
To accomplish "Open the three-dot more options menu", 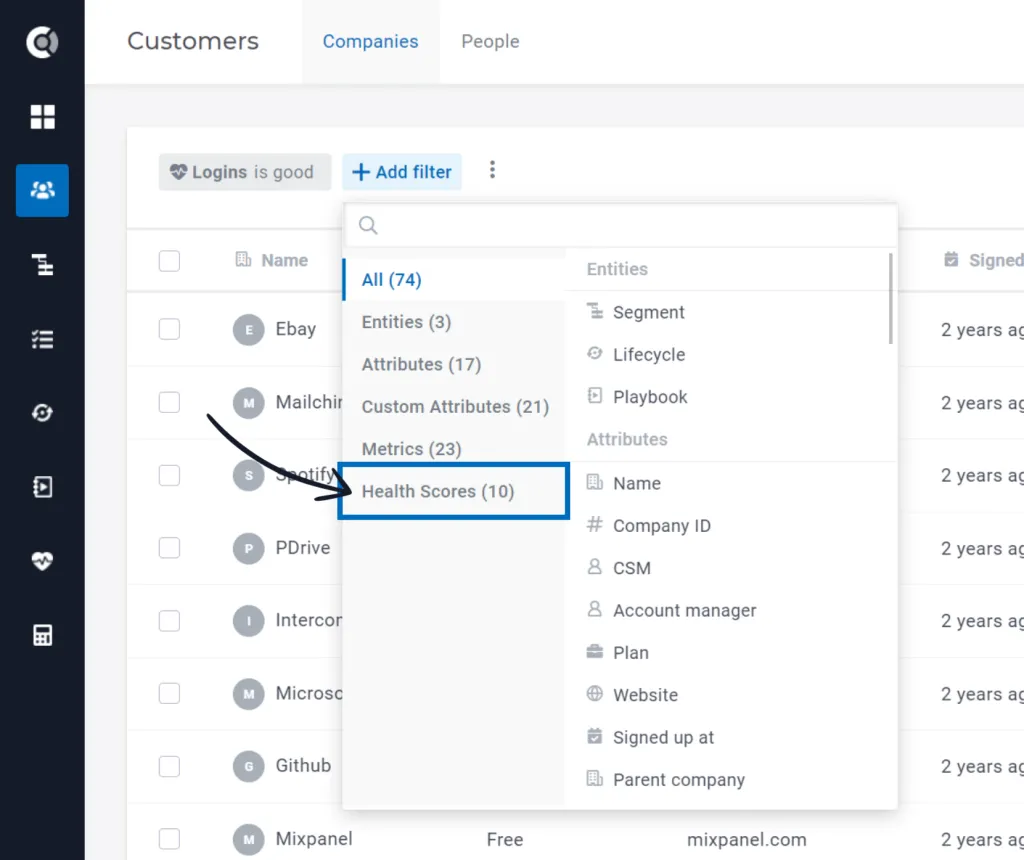I will pos(492,170).
